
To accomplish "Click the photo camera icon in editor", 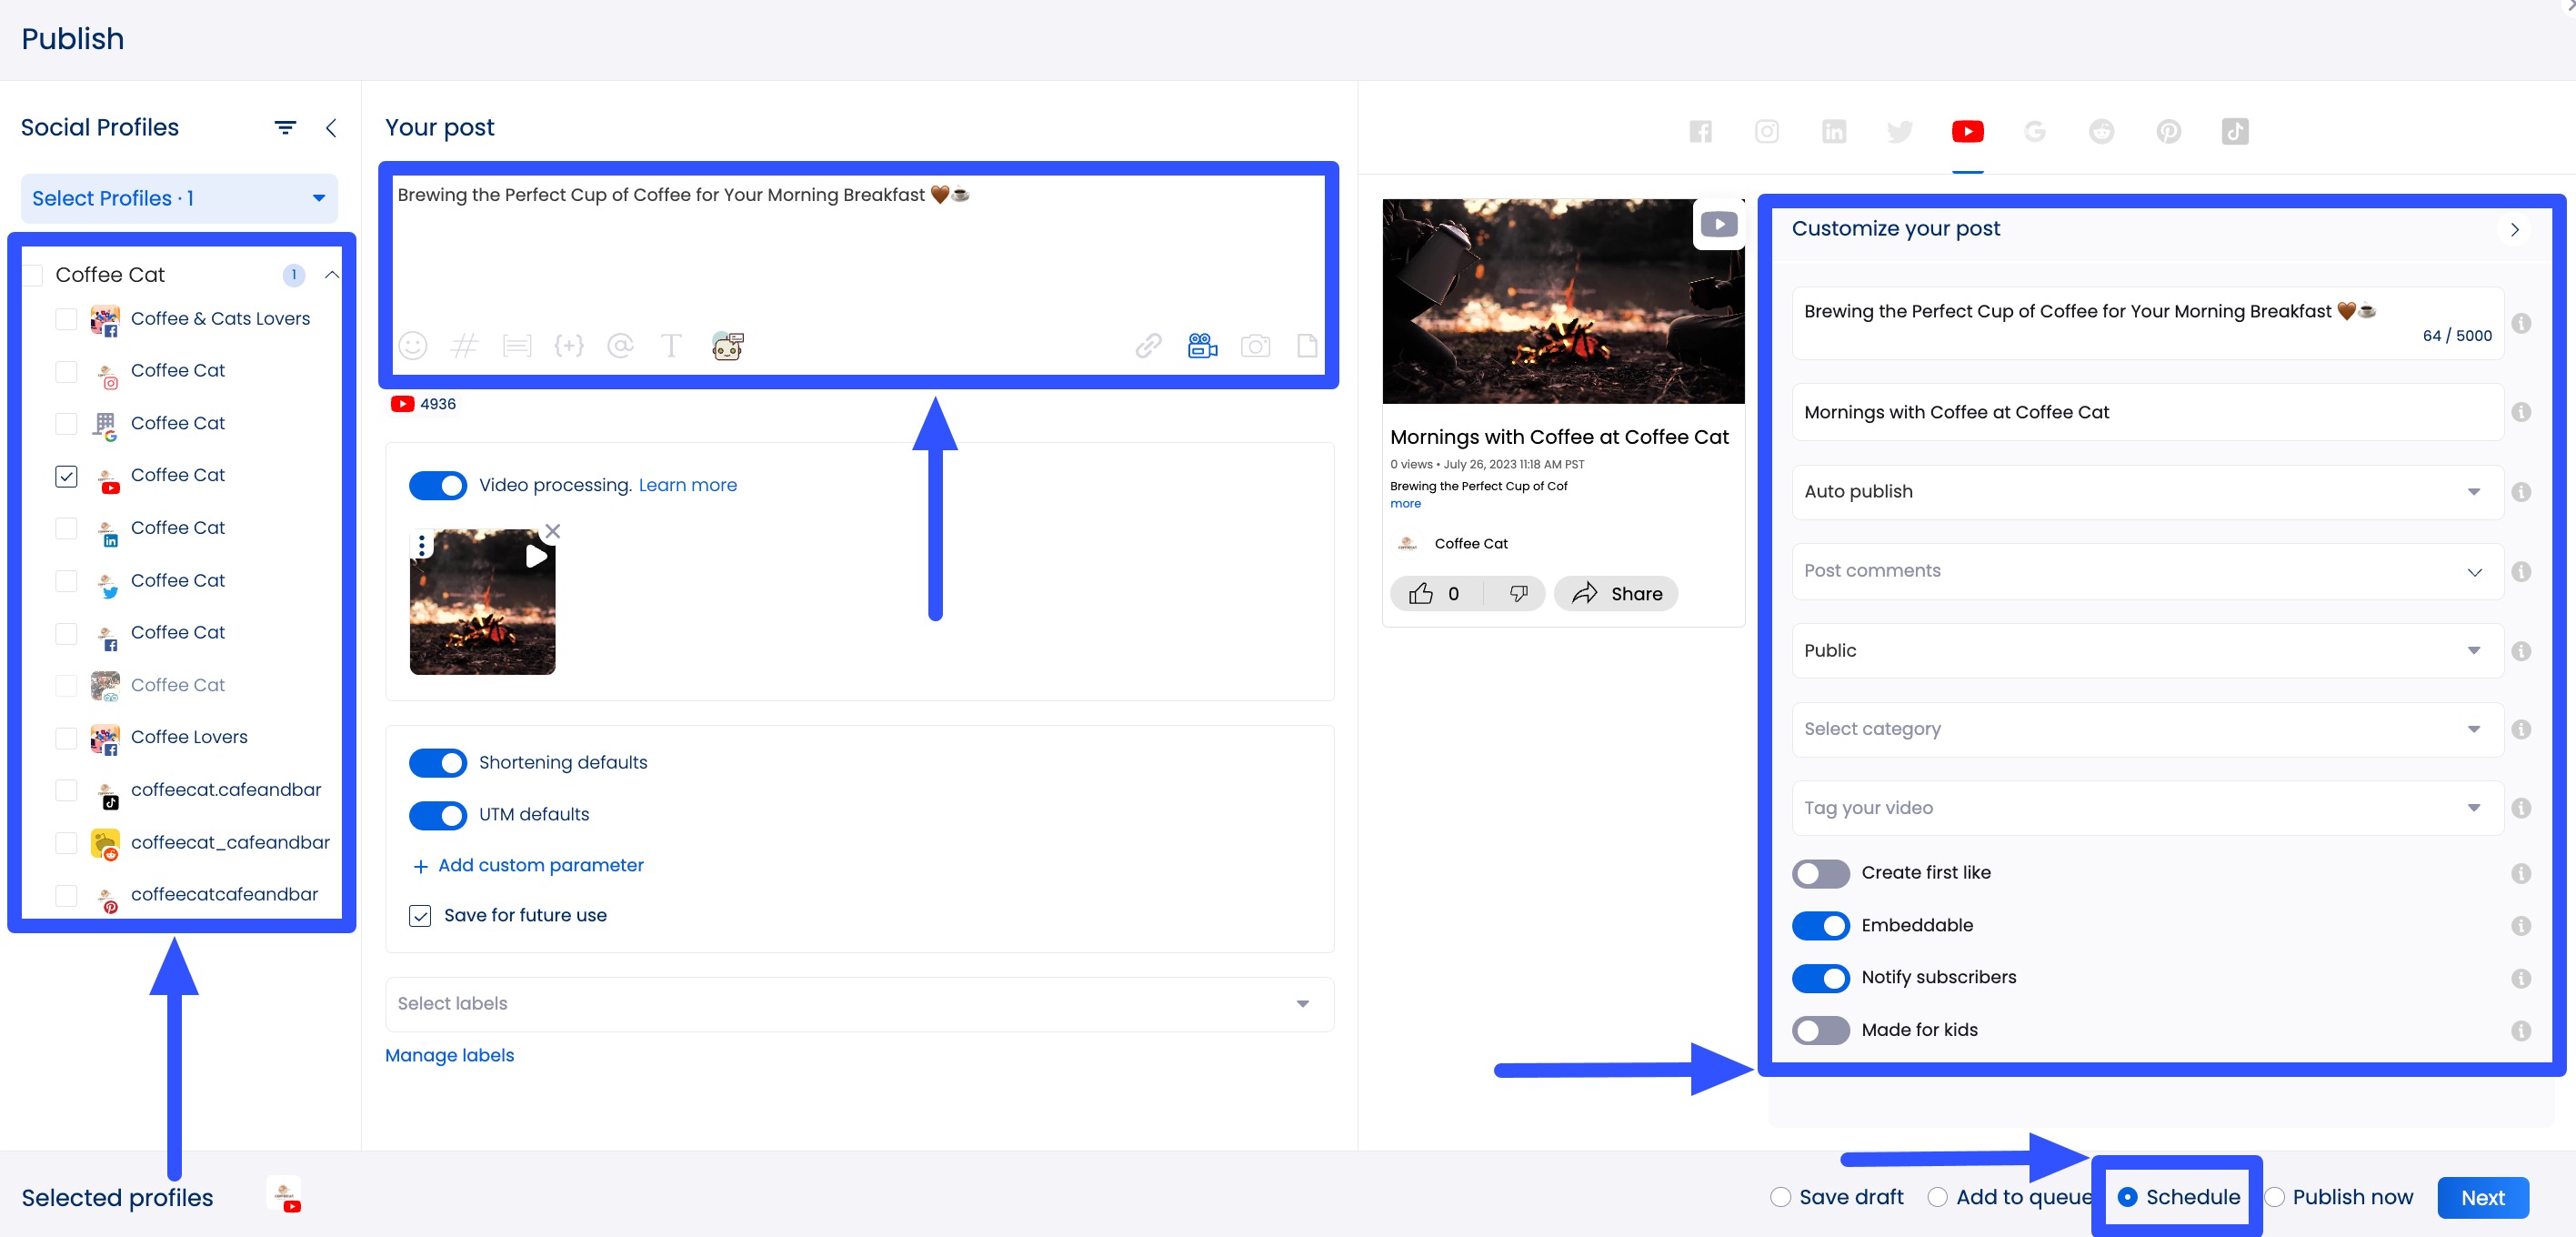I will coord(1255,346).
